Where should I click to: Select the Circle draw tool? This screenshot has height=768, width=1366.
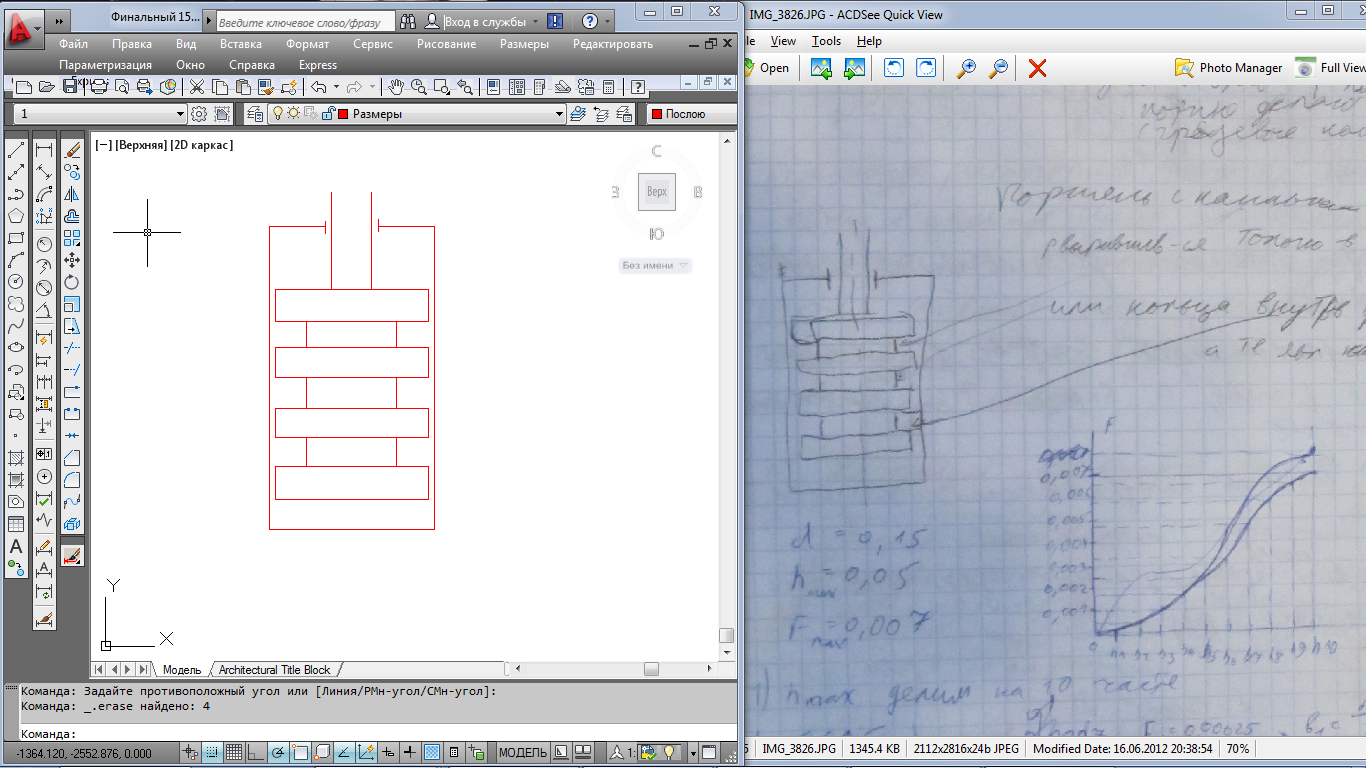click(x=16, y=283)
